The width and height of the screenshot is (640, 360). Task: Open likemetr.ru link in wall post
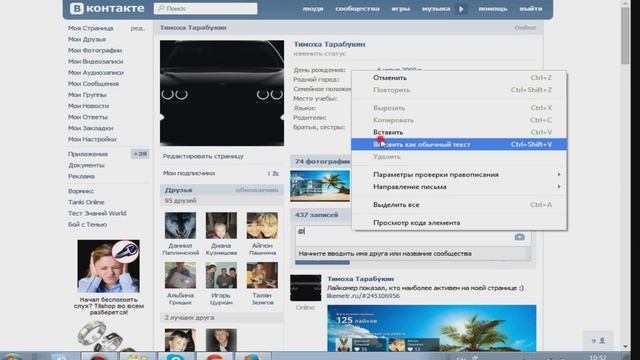coord(363,296)
